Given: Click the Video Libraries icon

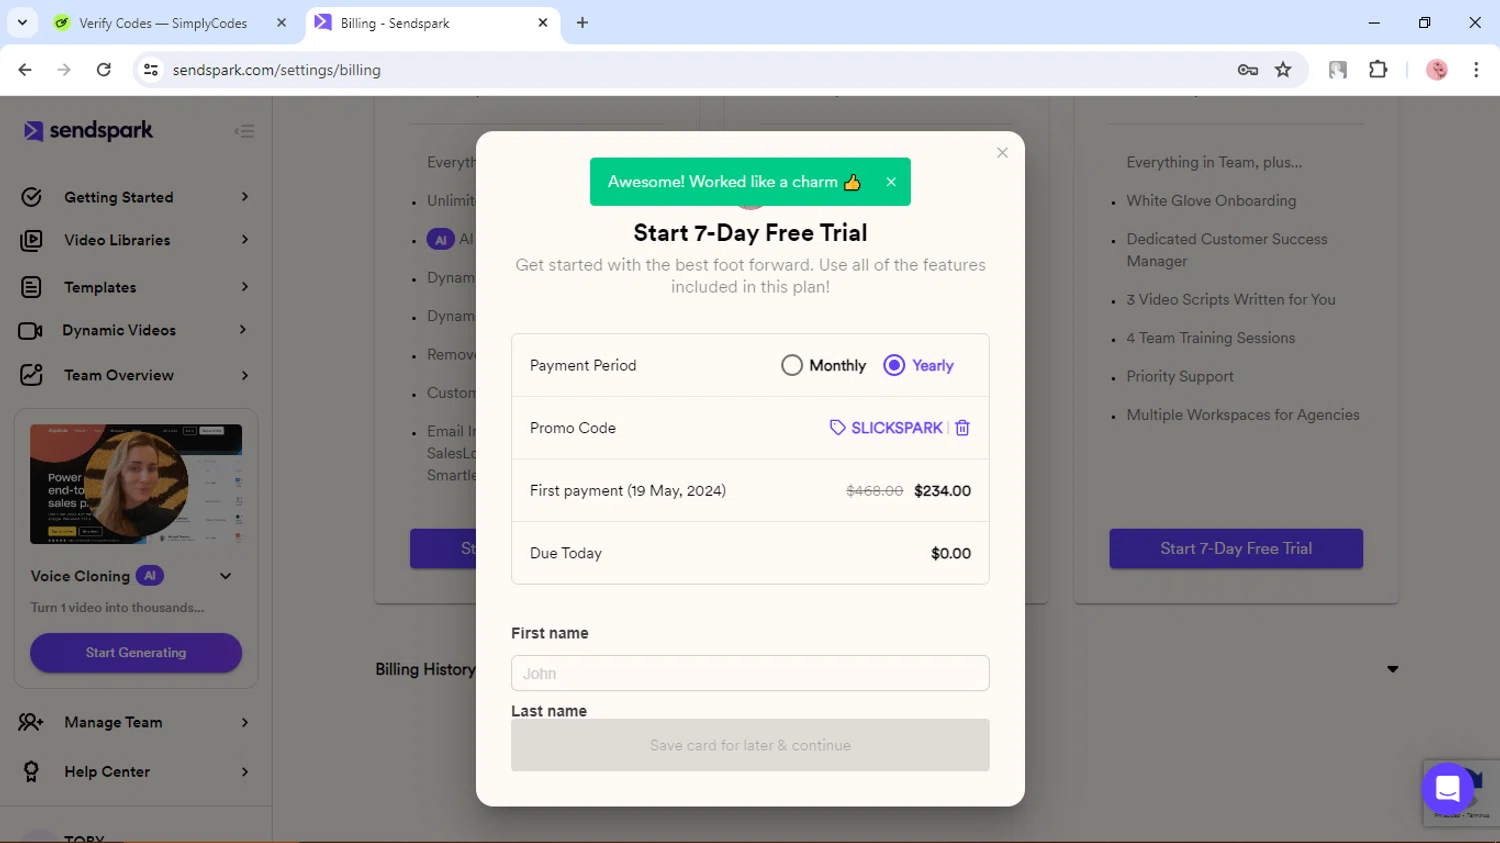Looking at the screenshot, I should point(31,240).
